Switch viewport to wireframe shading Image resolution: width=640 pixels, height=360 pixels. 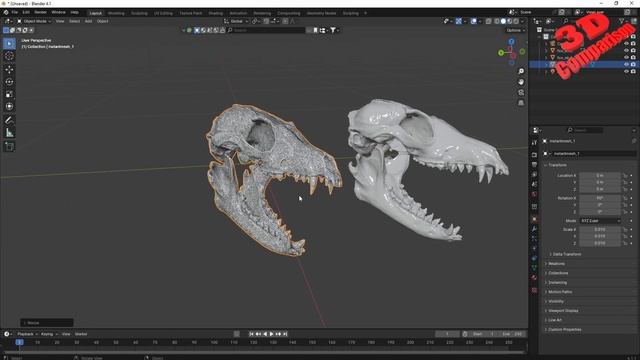[497, 21]
